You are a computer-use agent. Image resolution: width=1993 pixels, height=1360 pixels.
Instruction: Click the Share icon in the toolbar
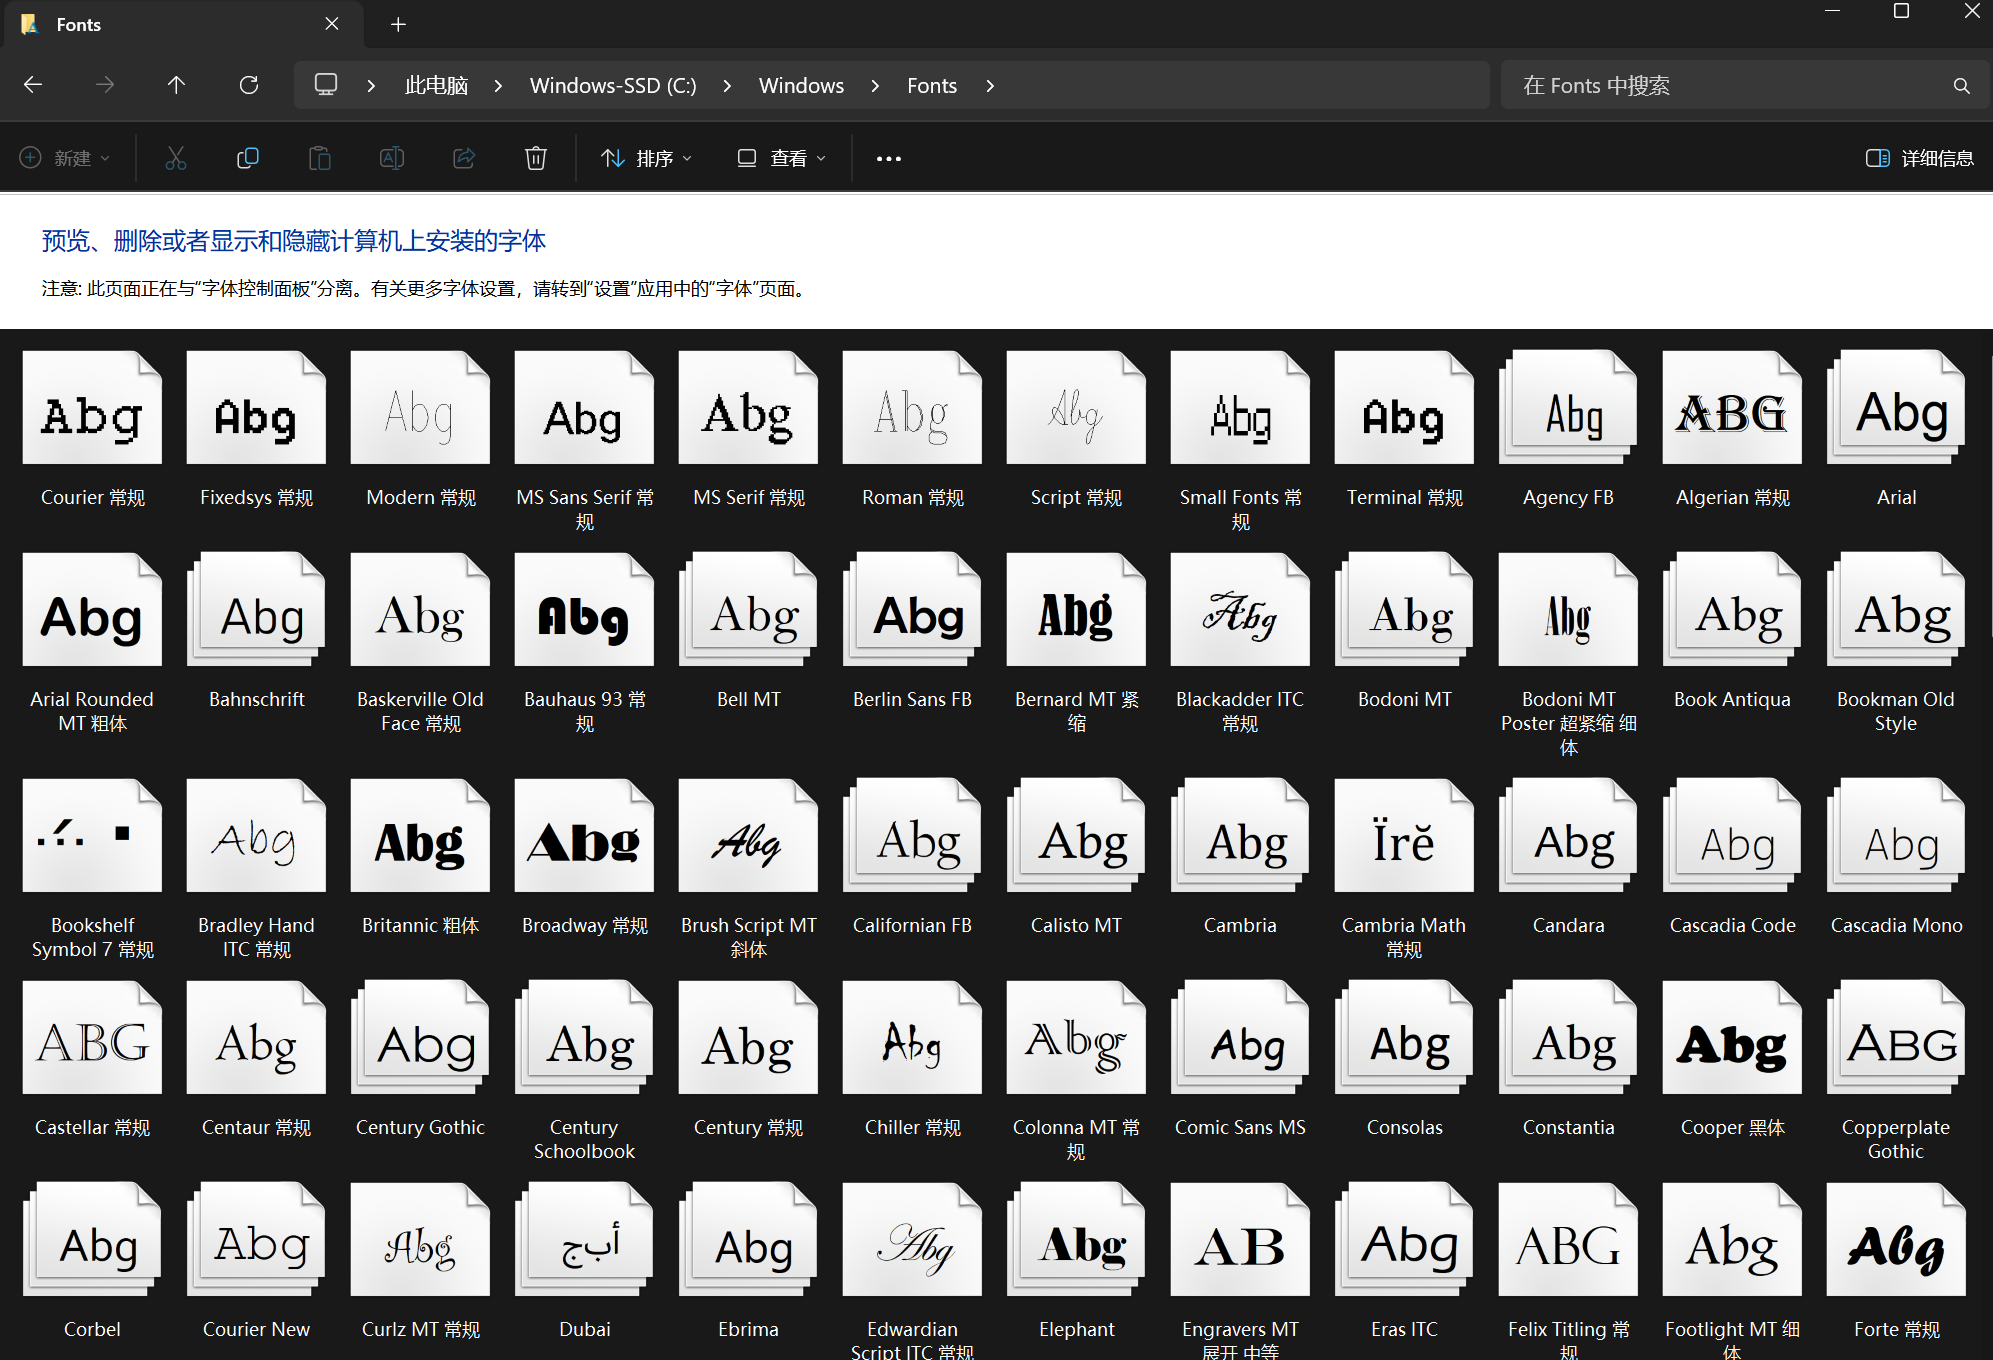click(463, 157)
